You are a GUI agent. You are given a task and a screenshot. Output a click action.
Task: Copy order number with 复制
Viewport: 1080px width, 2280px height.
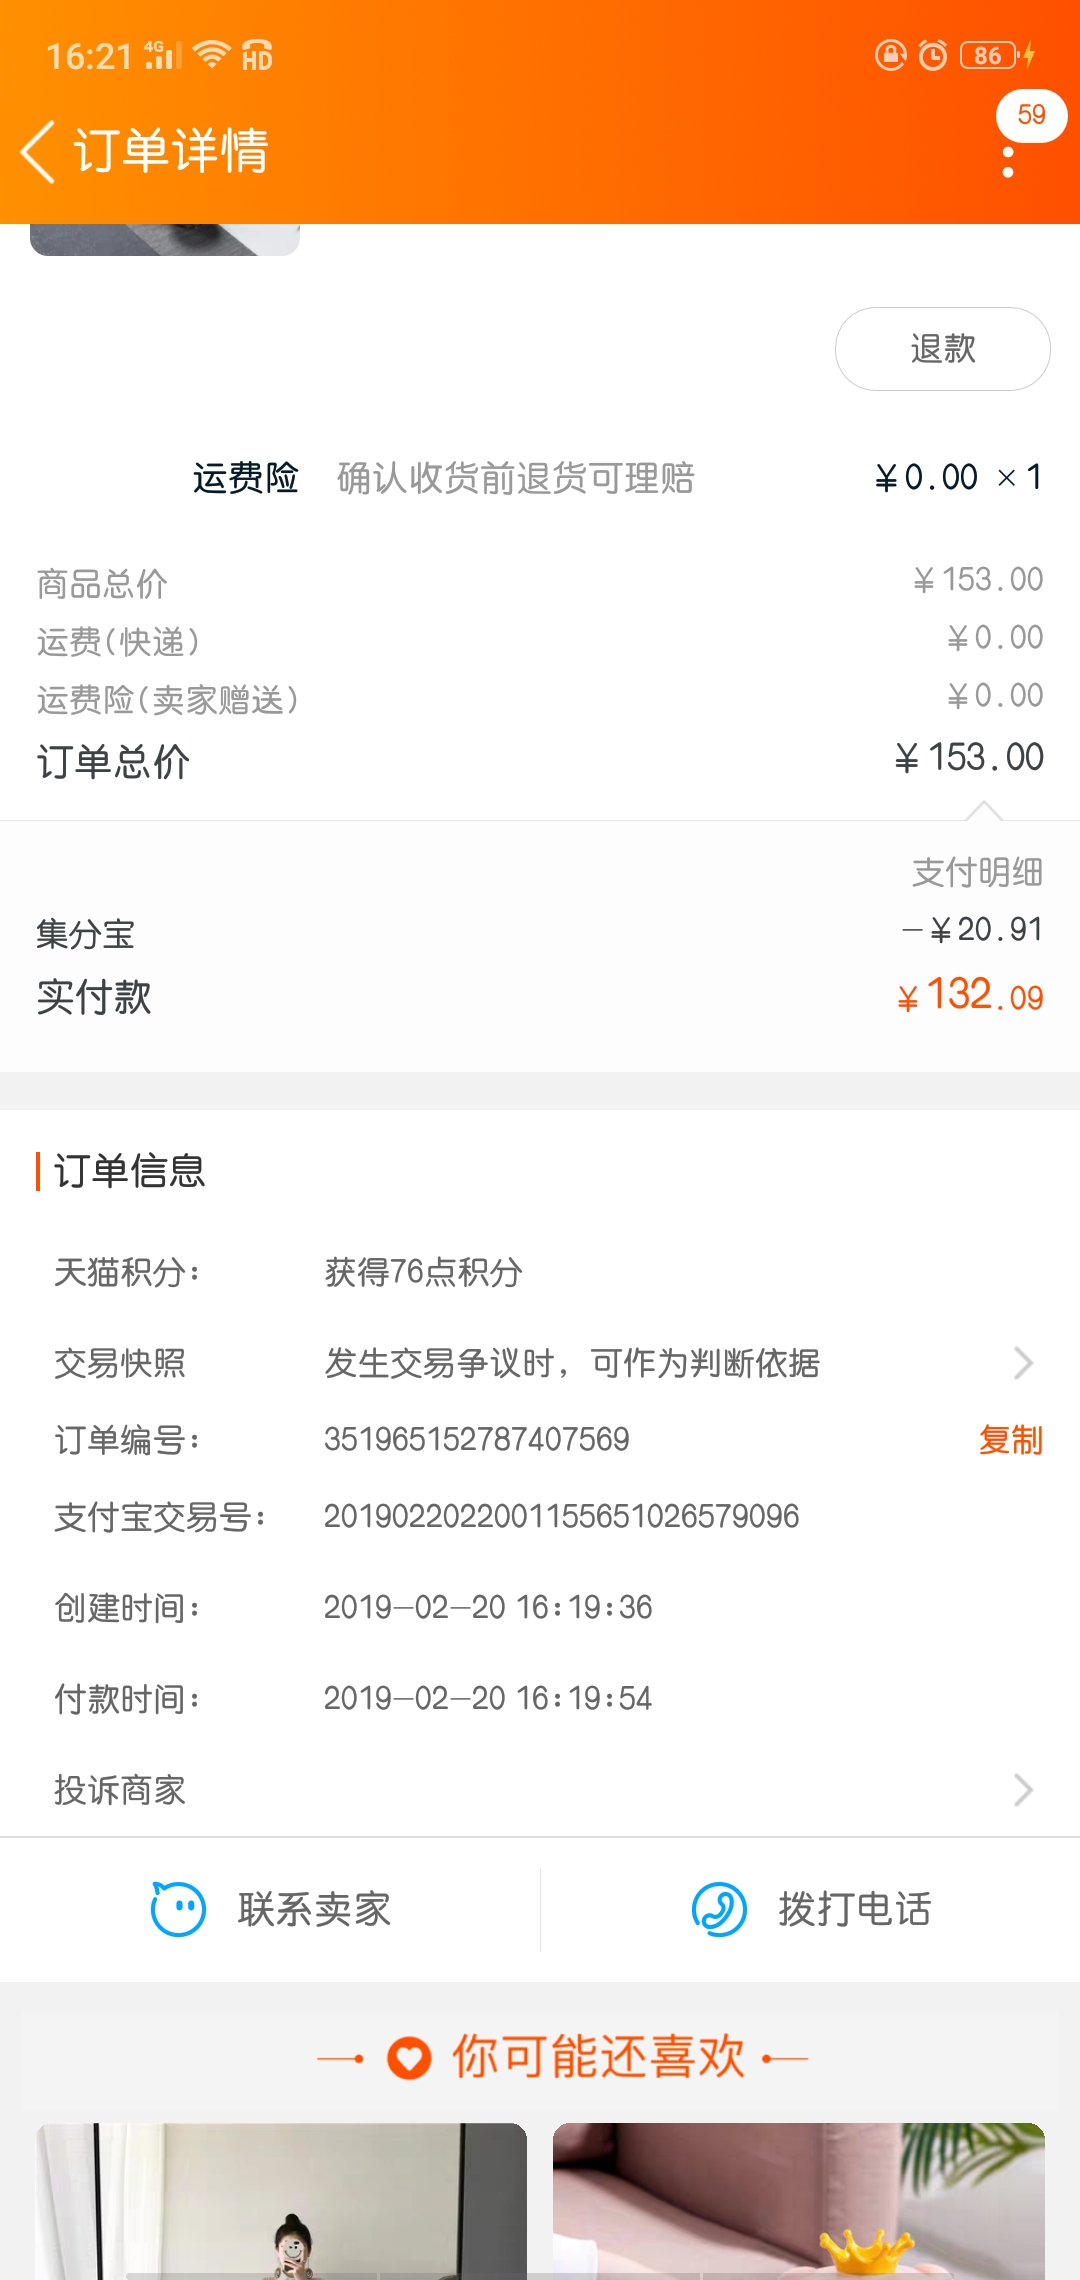1010,1440
